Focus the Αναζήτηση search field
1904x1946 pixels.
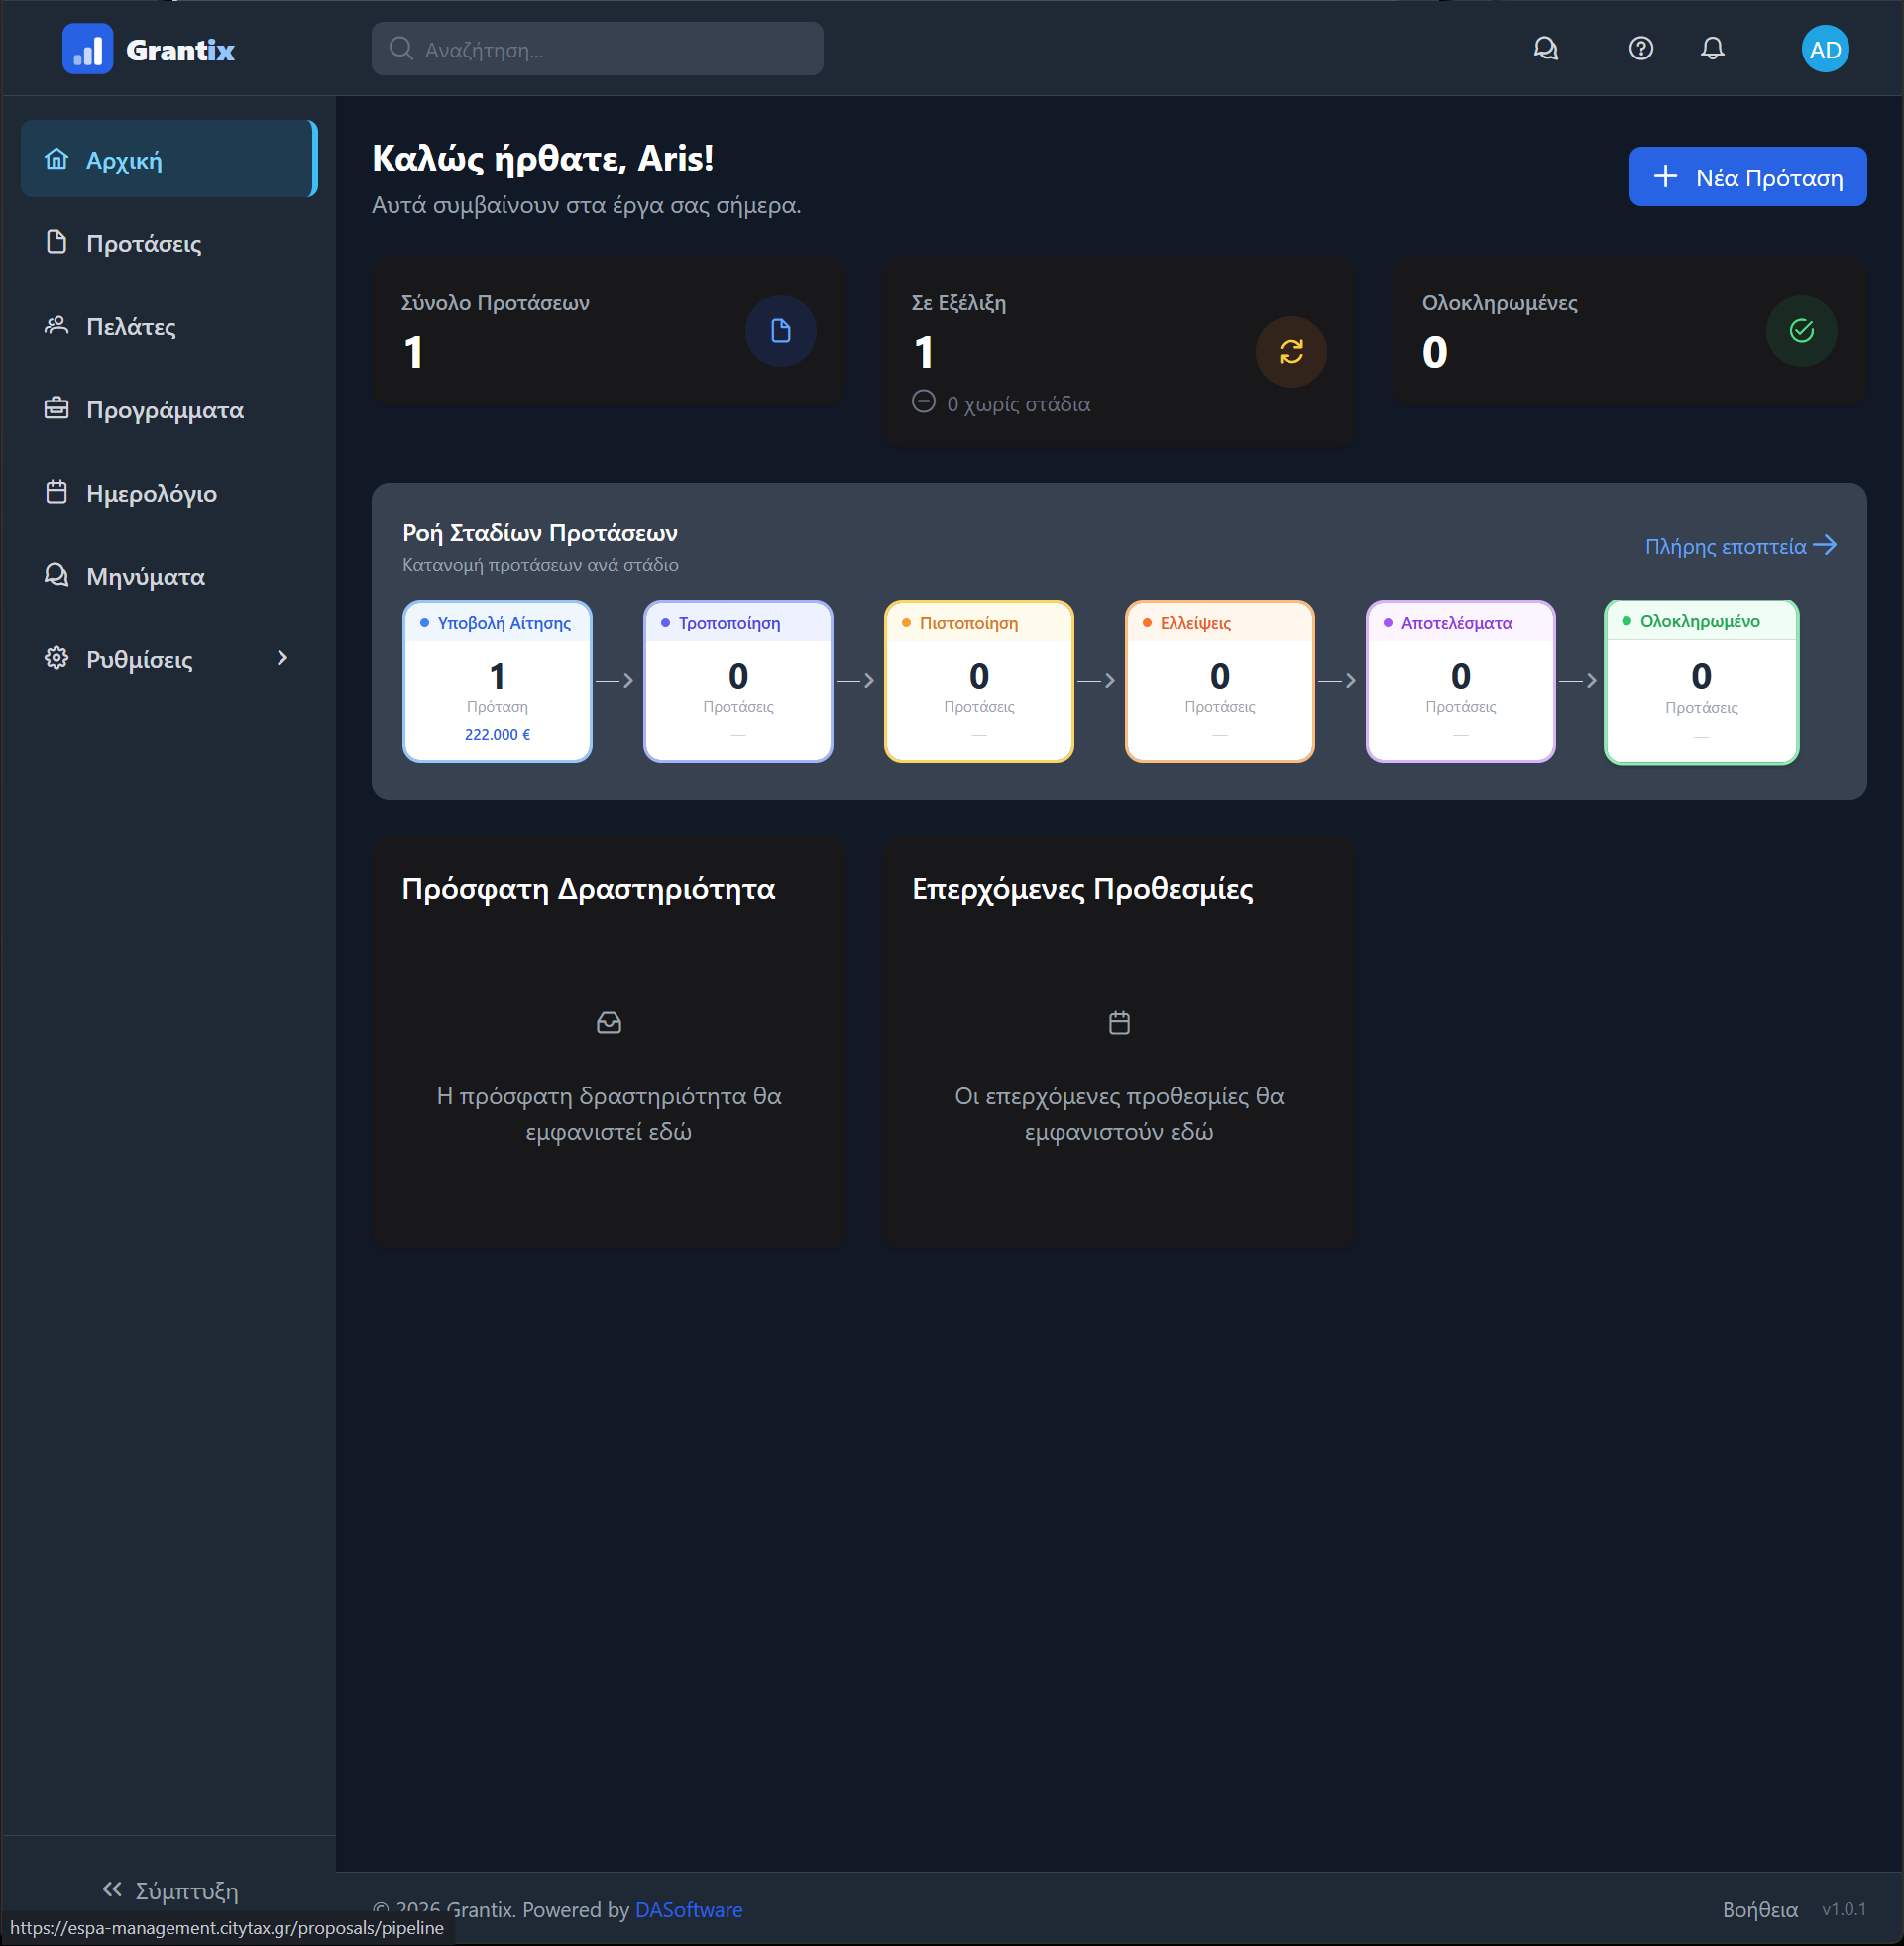coord(597,49)
